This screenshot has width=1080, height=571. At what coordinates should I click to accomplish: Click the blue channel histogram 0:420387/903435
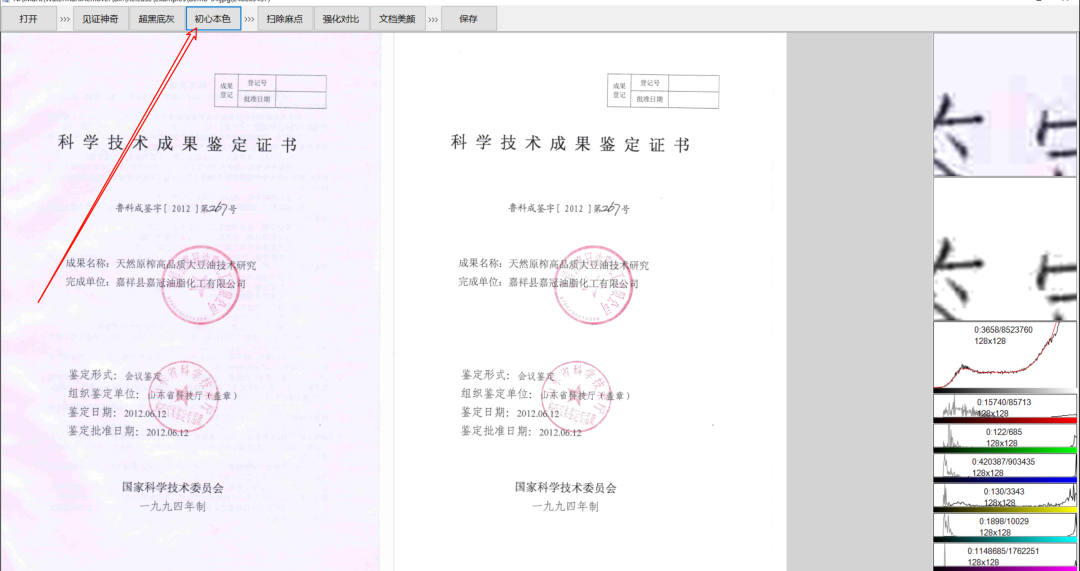[1005, 468]
